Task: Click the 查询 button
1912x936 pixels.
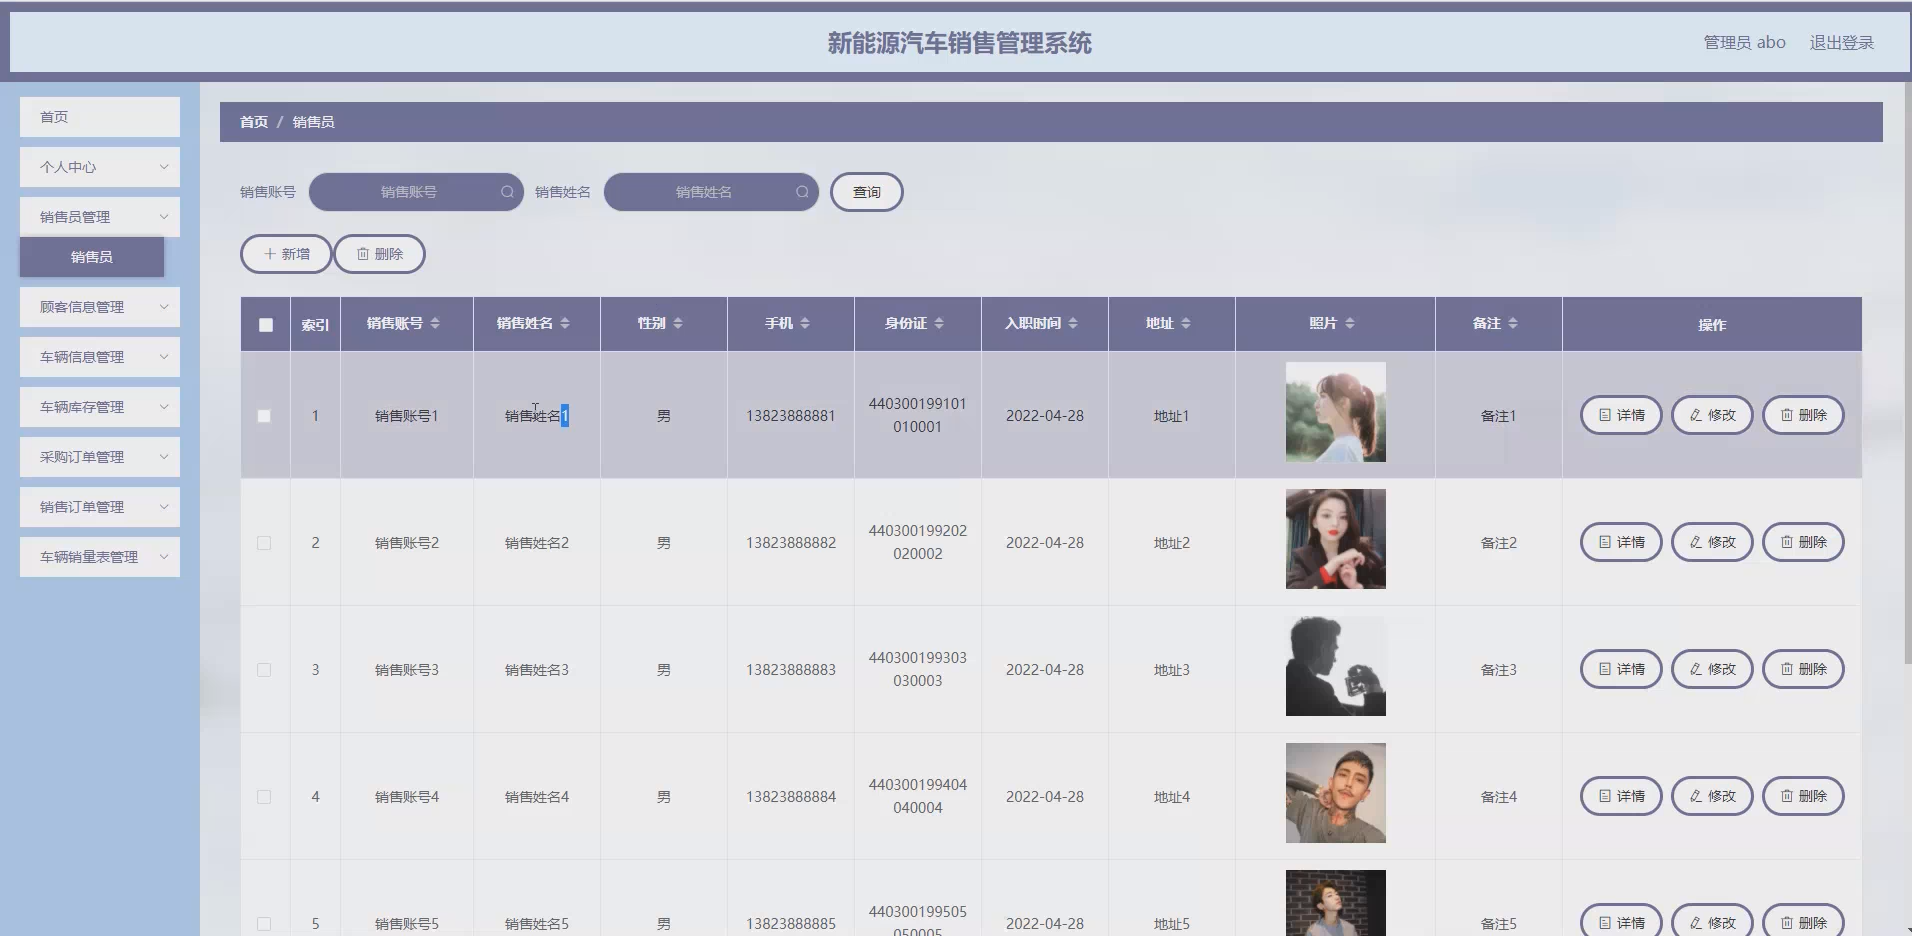Action: (867, 192)
